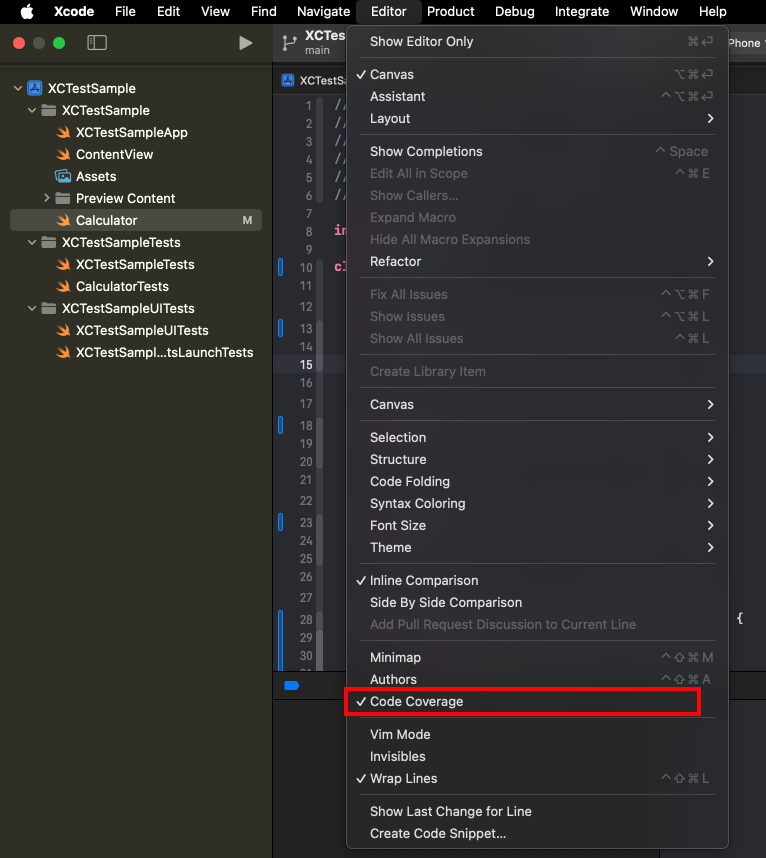The image size is (766, 858).
Task: Open the Navigate menu
Action: pyautogui.click(x=323, y=11)
